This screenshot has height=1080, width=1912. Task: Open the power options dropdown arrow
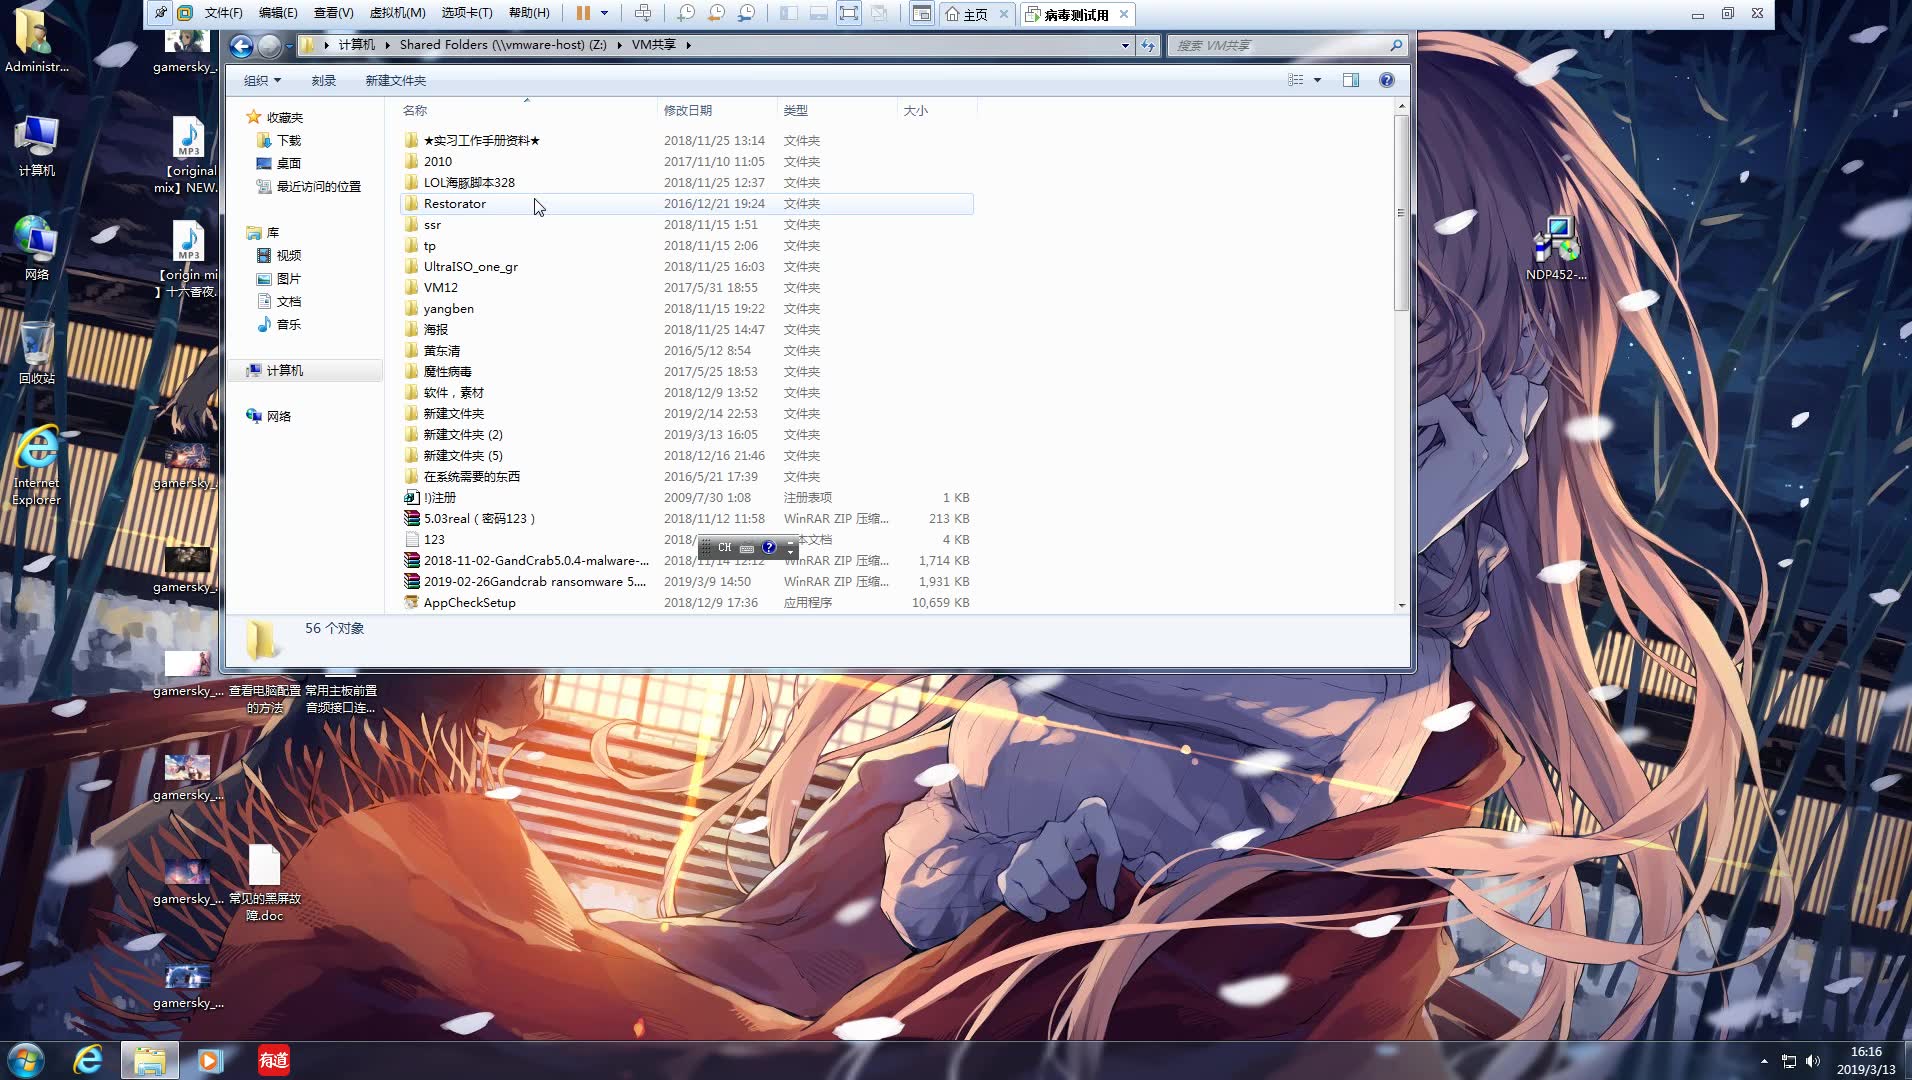point(605,13)
